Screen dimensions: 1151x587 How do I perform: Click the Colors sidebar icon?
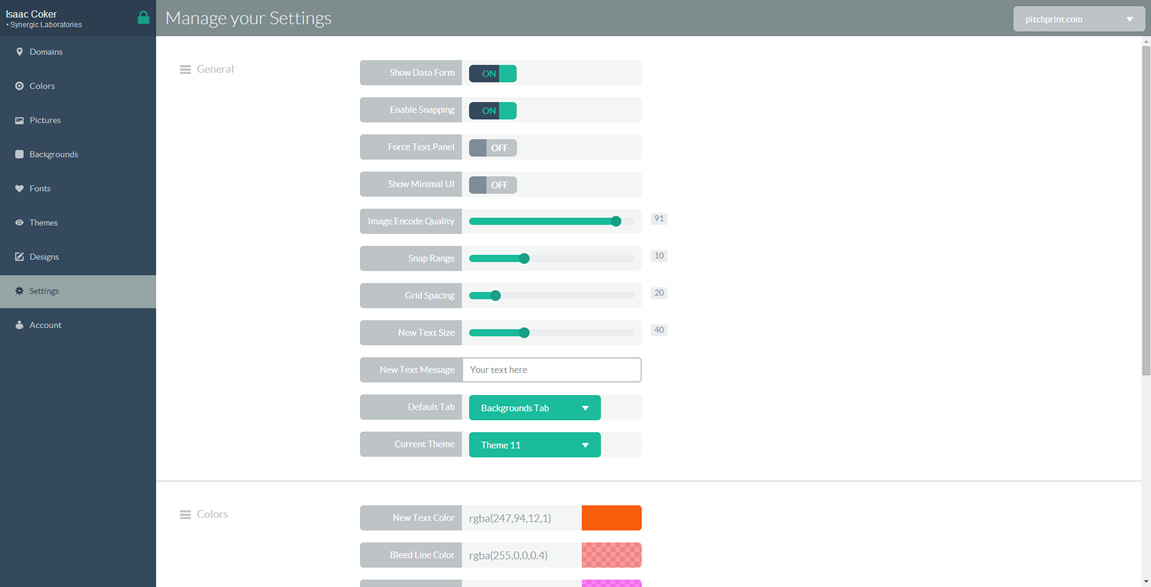[x=20, y=86]
